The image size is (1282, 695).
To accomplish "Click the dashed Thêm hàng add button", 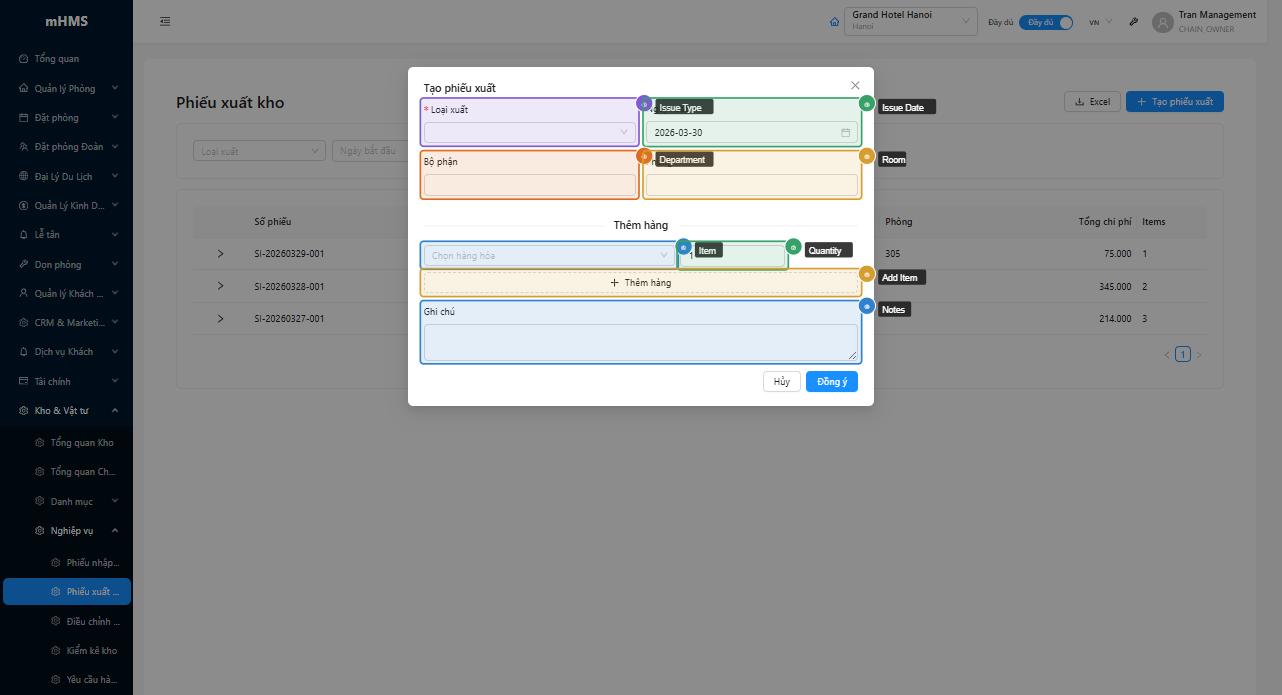I will 640,283.
